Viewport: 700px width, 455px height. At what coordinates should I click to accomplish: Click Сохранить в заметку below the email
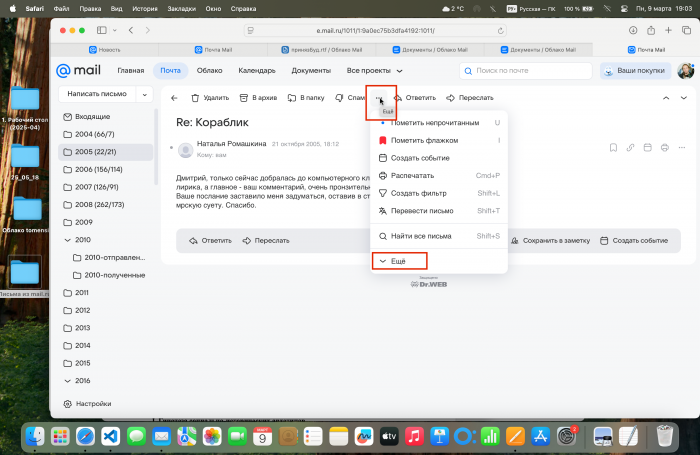click(550, 241)
